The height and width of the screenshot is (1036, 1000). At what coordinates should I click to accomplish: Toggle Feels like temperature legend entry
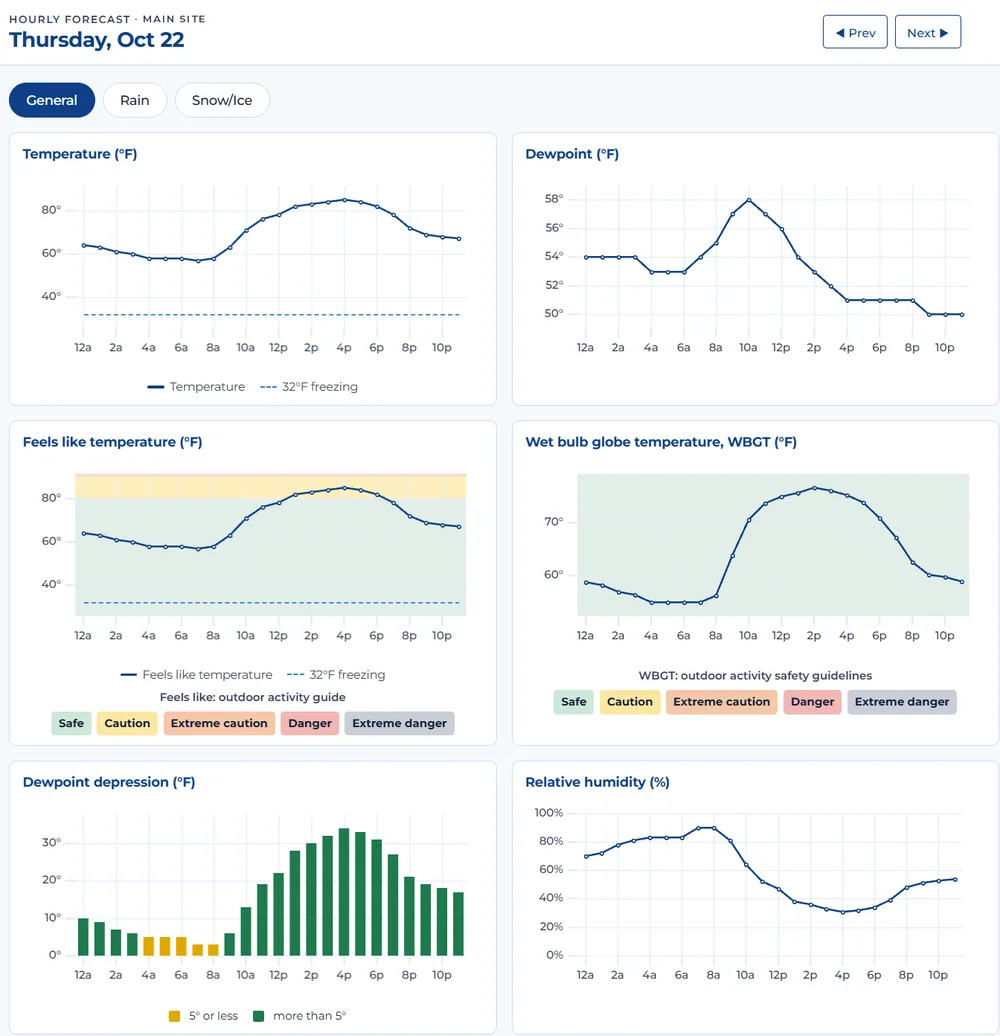click(196, 675)
